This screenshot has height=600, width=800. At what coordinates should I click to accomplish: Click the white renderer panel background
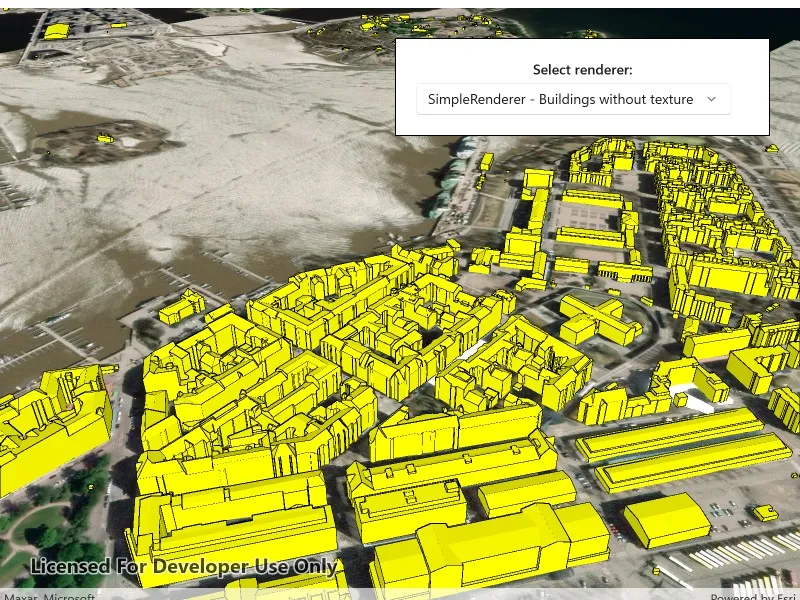(x=582, y=124)
